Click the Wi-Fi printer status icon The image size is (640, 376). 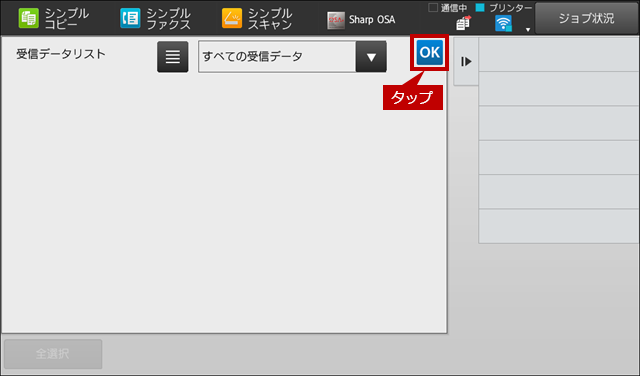pos(503,23)
